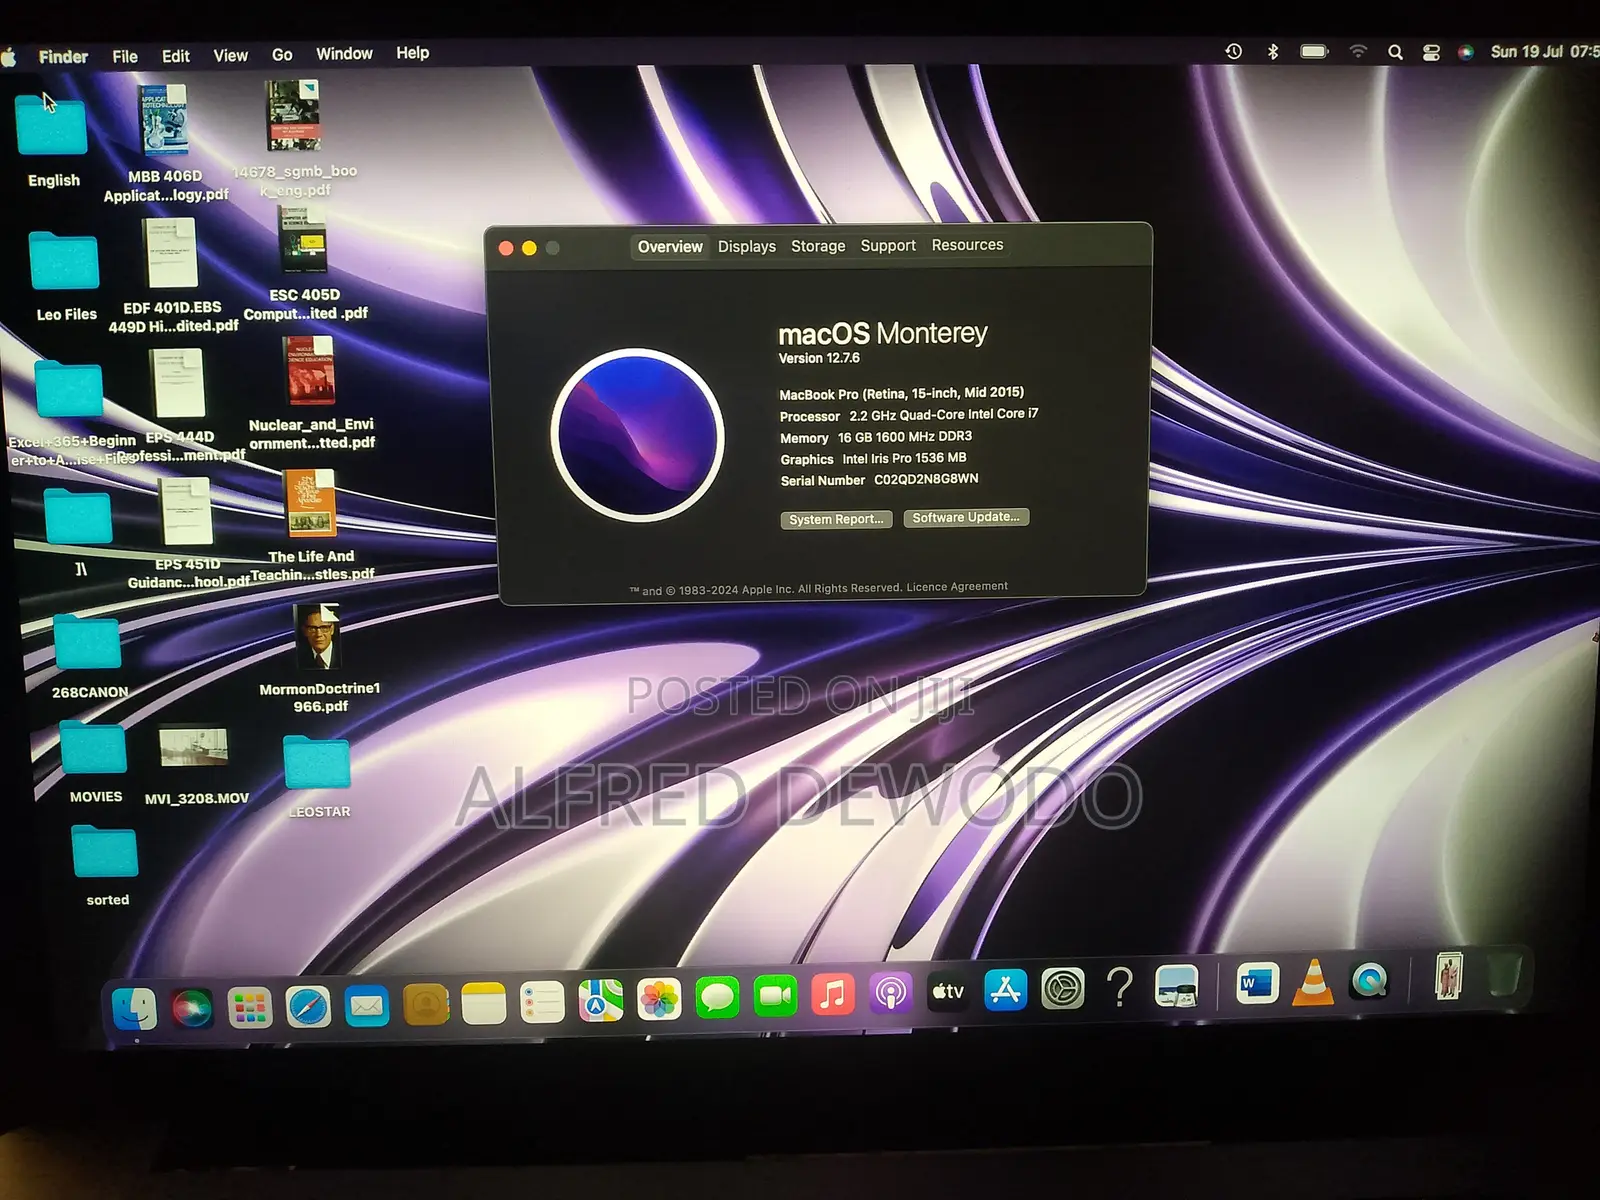Open System Preferences in the Dock
The image size is (1600, 1200).
[1063, 989]
